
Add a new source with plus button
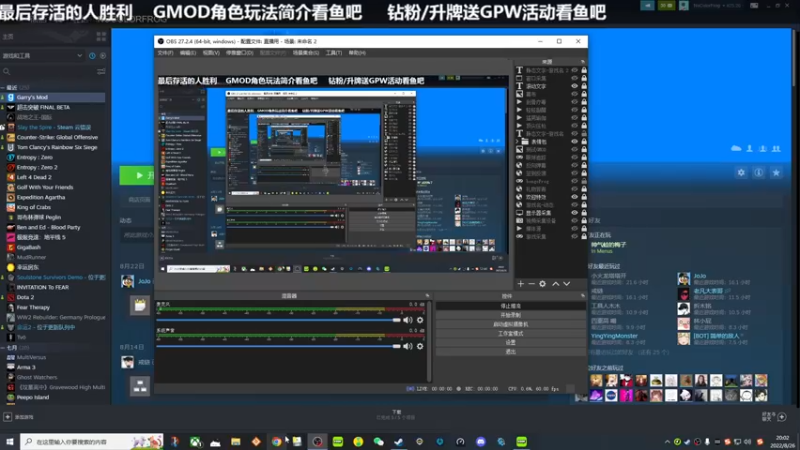[x=520, y=284]
